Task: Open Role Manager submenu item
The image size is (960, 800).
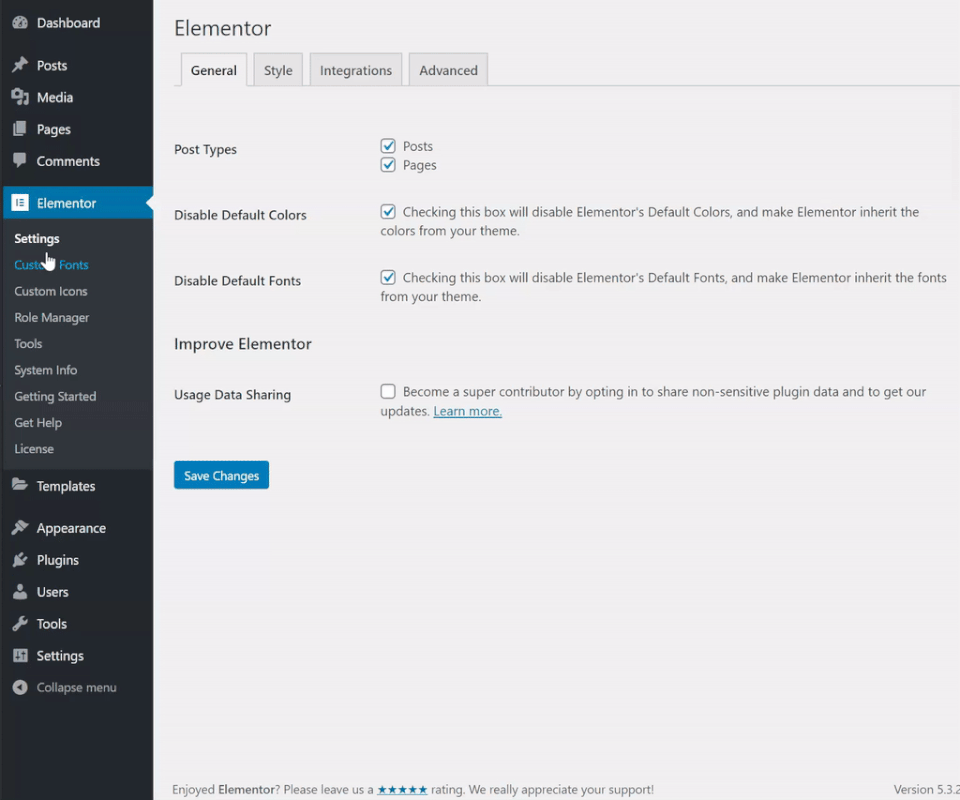Action: tap(51, 317)
